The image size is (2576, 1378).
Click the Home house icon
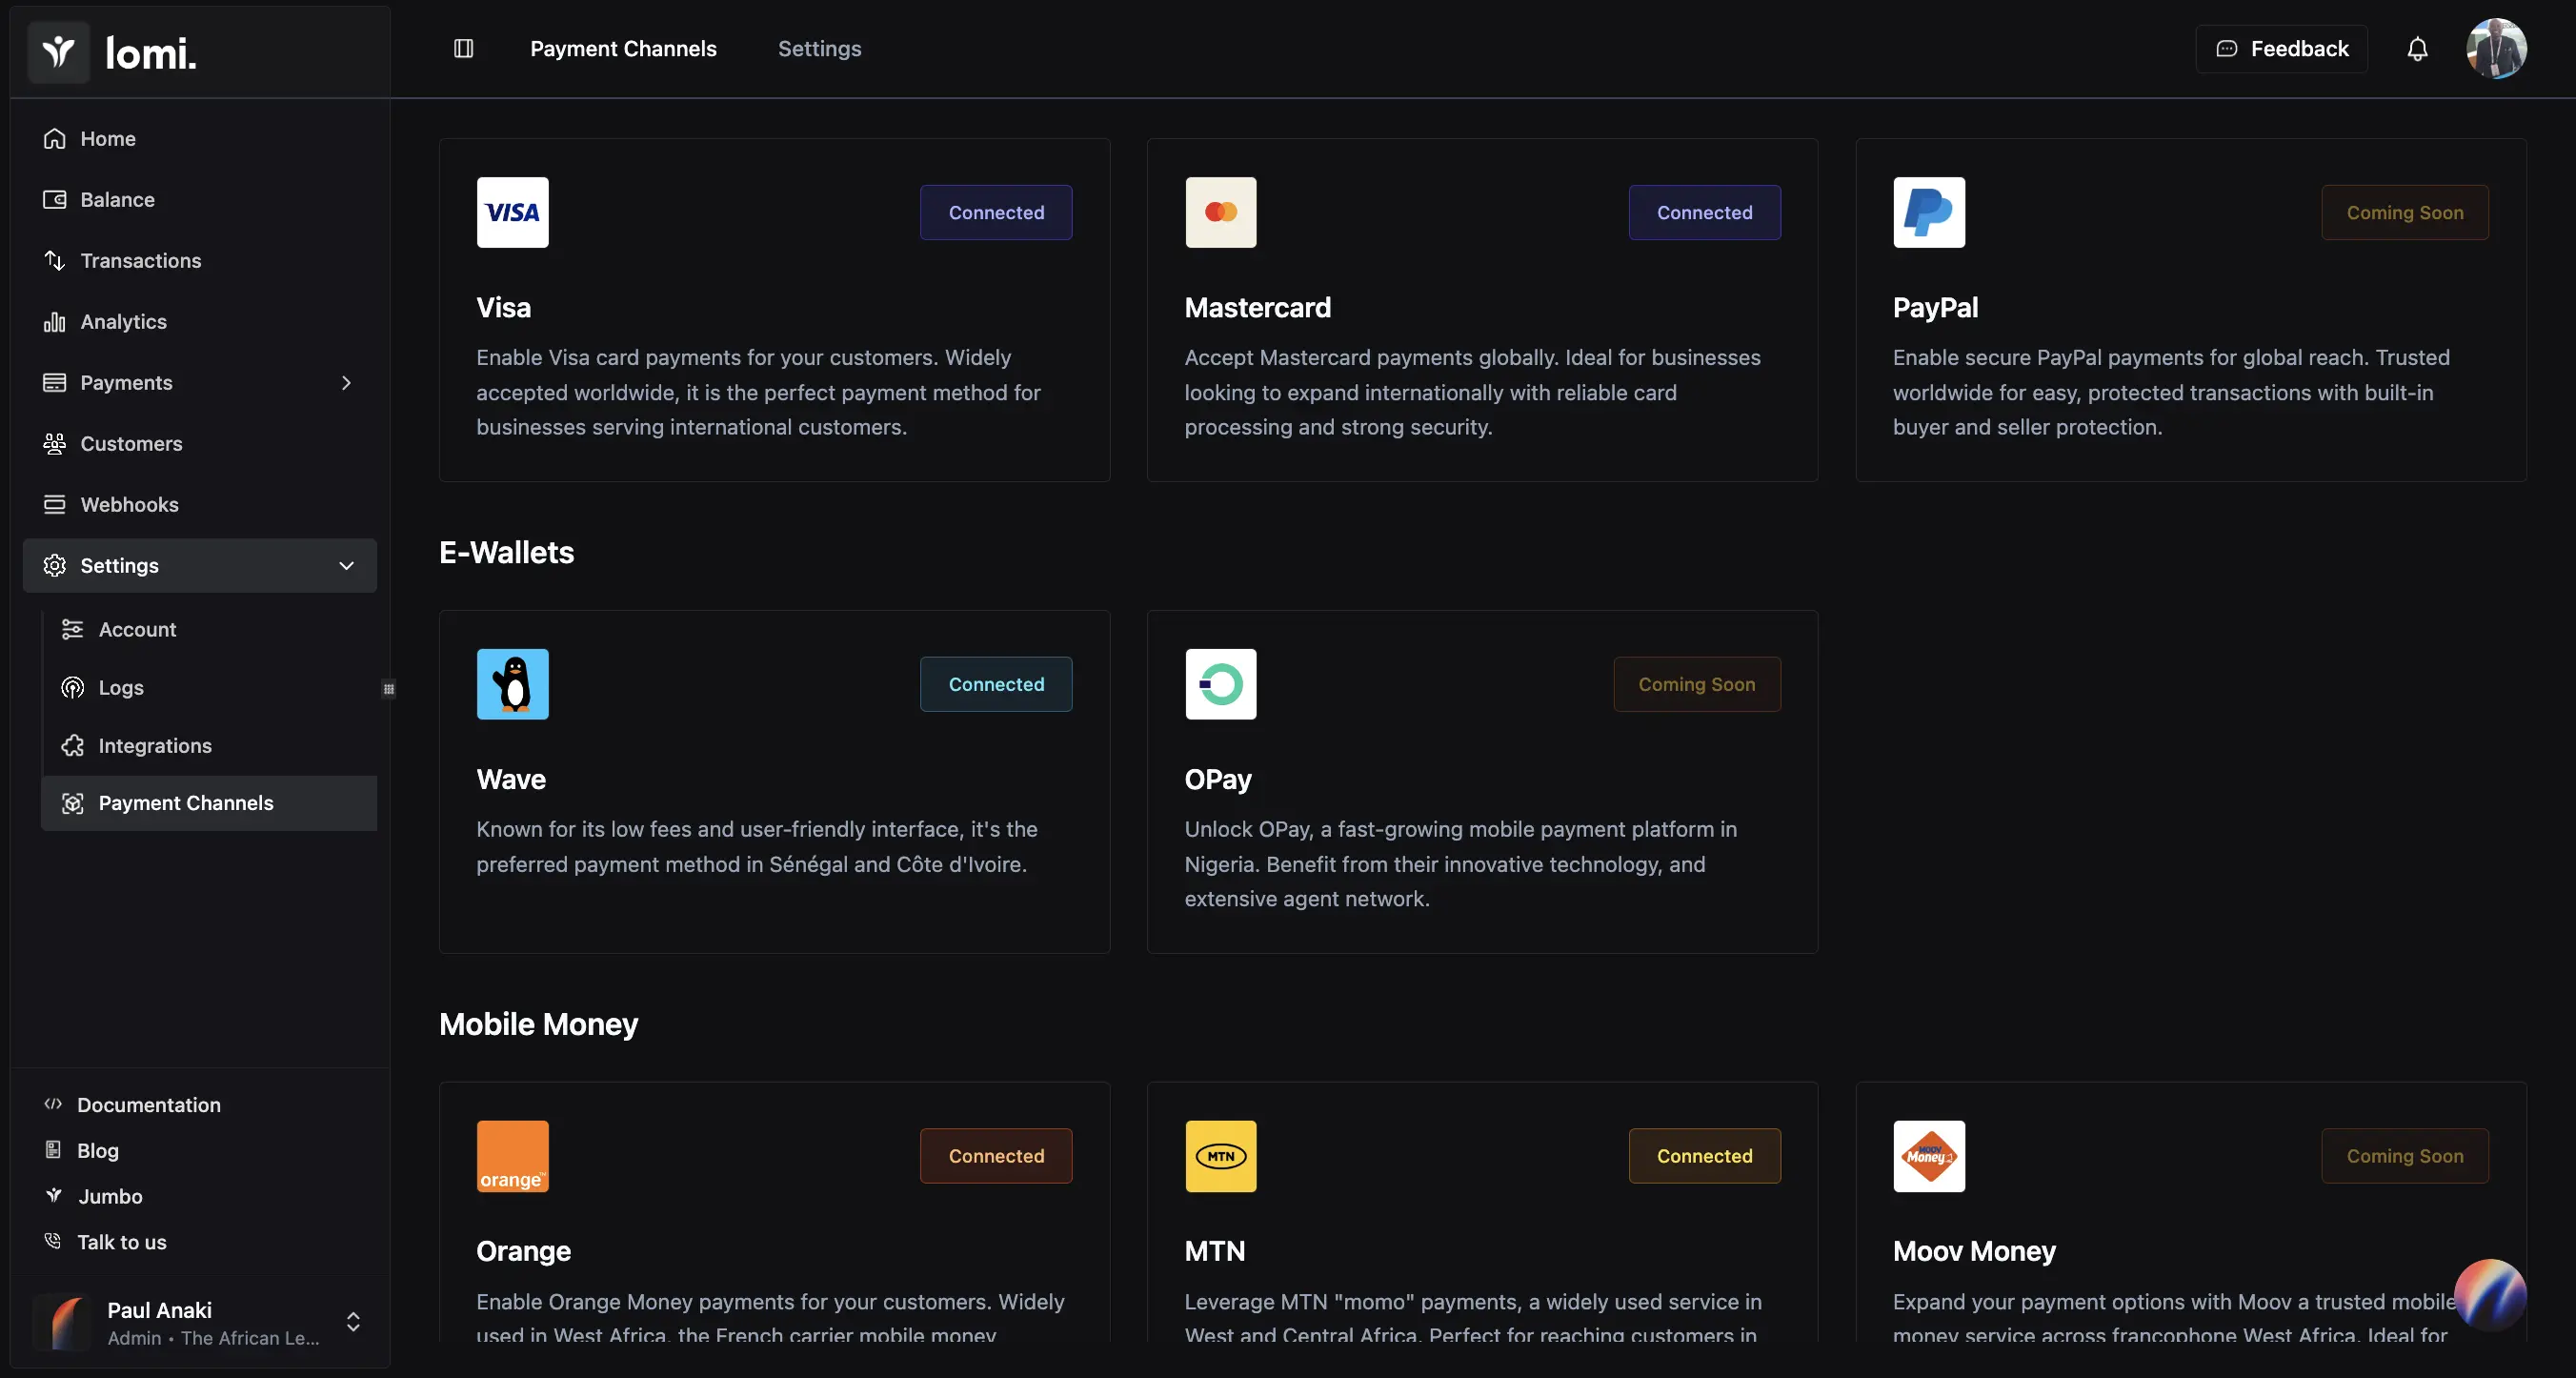[54, 138]
